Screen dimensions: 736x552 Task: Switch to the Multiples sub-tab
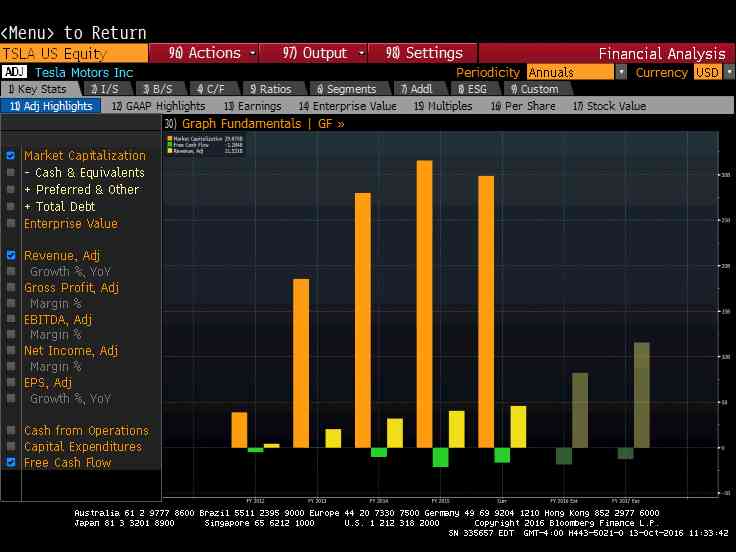(x=443, y=106)
